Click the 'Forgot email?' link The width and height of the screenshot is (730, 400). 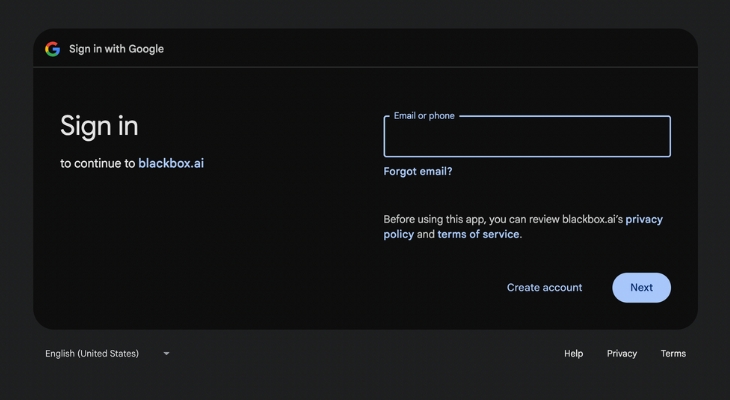pyautogui.click(x=418, y=171)
